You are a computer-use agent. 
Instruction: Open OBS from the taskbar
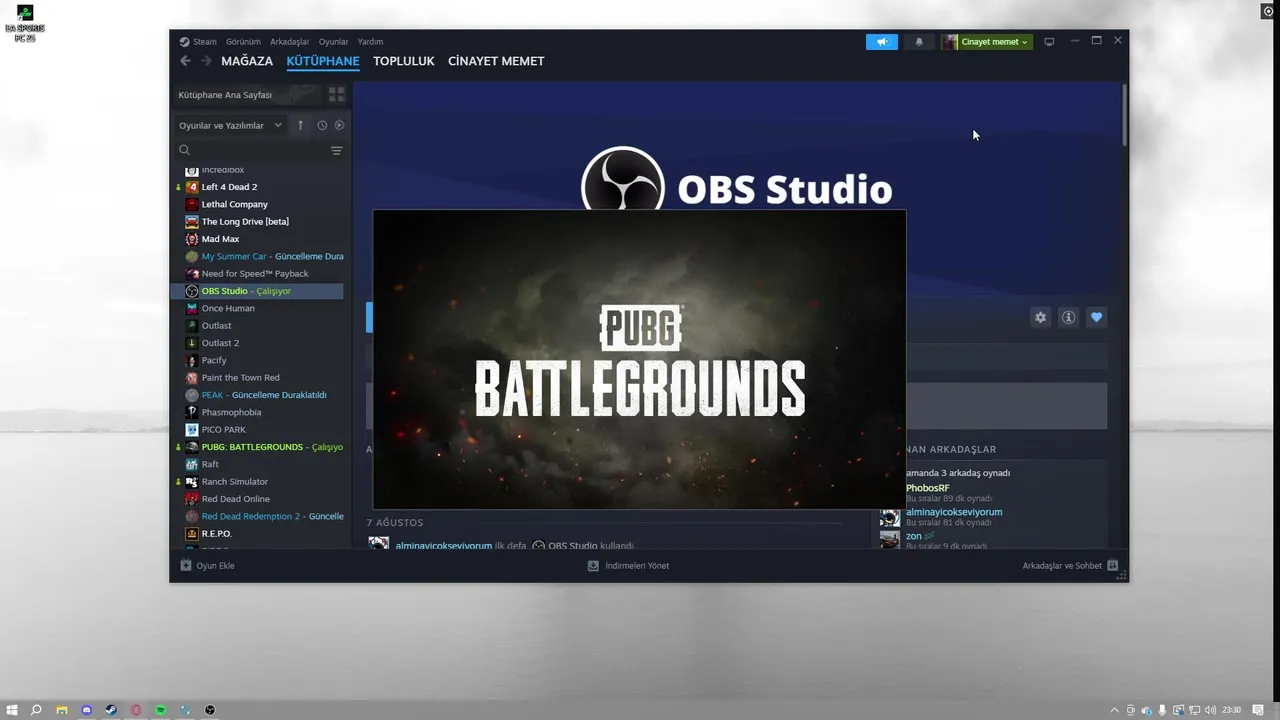point(210,710)
